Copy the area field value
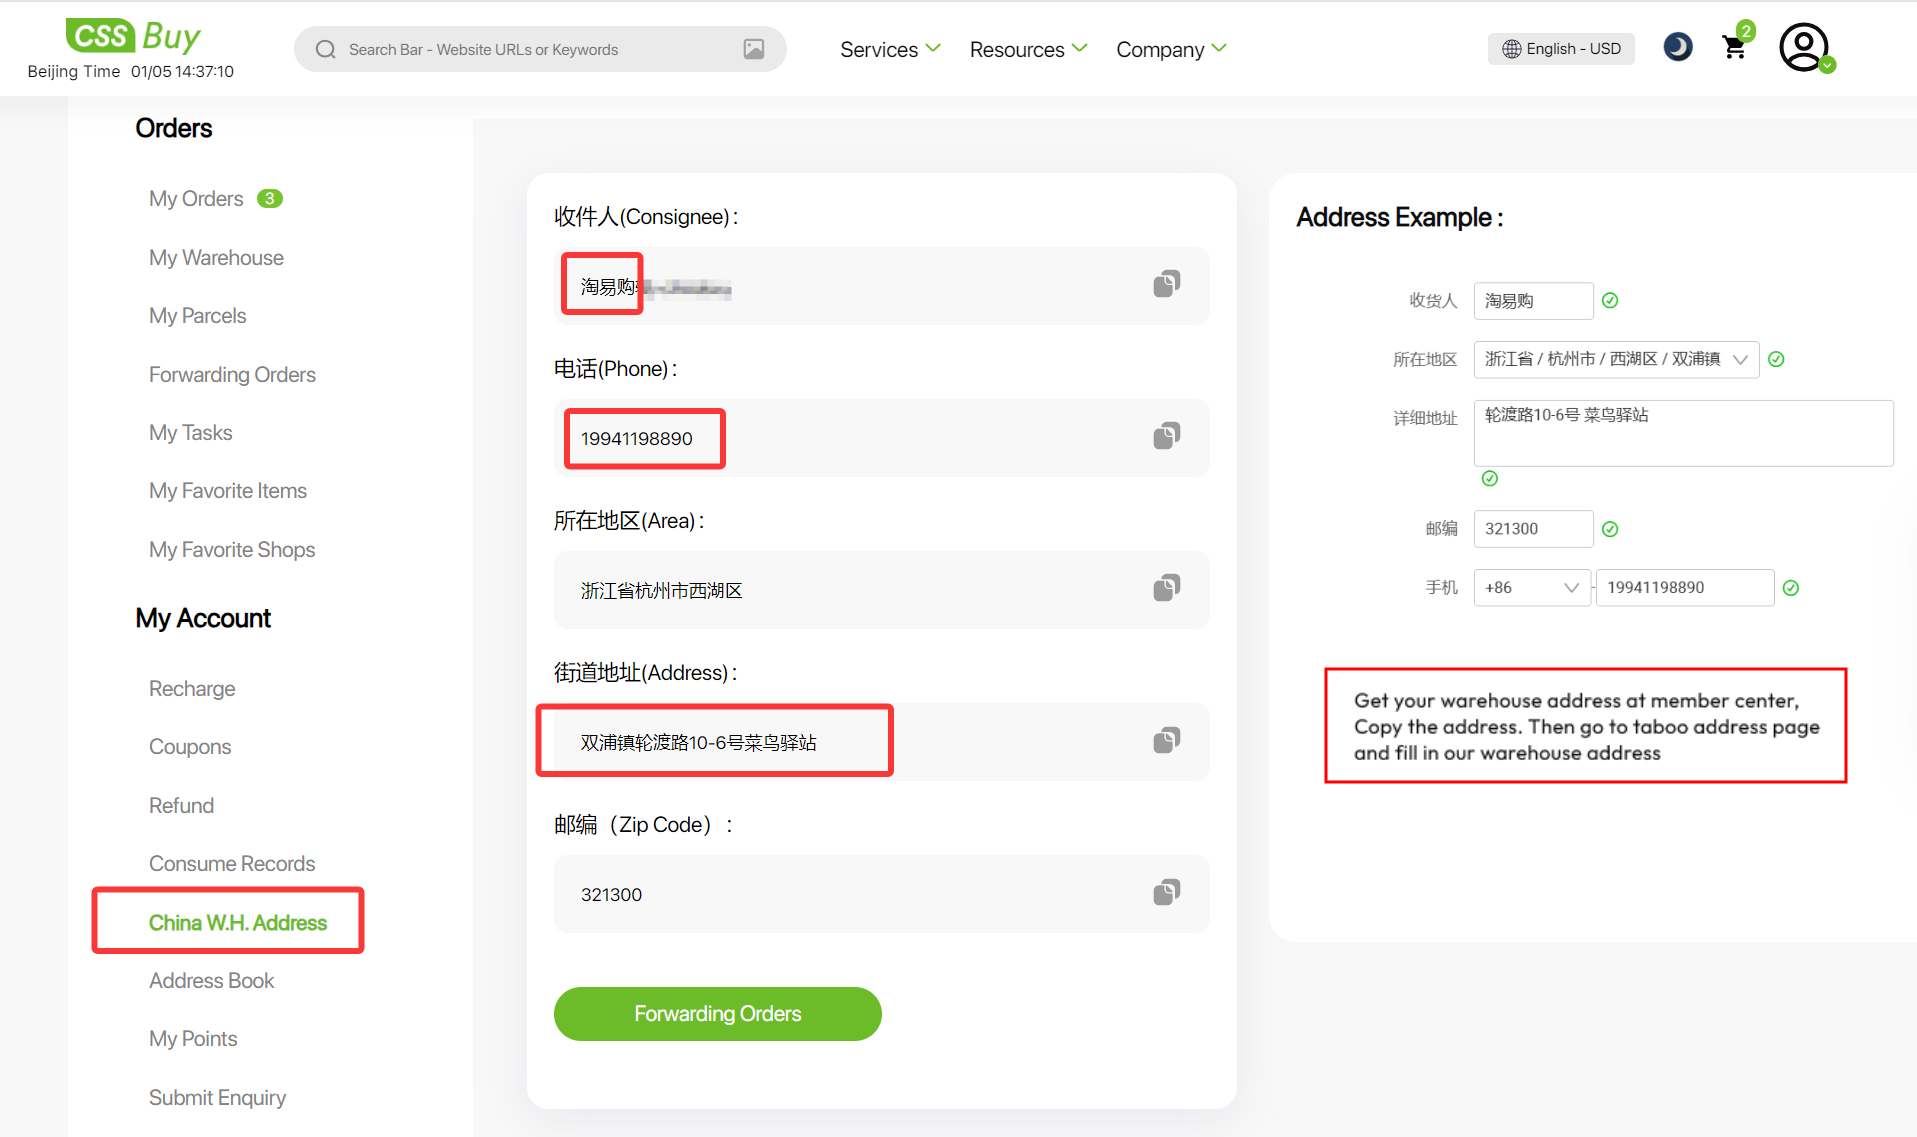Screen dimensions: 1917x1137 click(x=1166, y=589)
